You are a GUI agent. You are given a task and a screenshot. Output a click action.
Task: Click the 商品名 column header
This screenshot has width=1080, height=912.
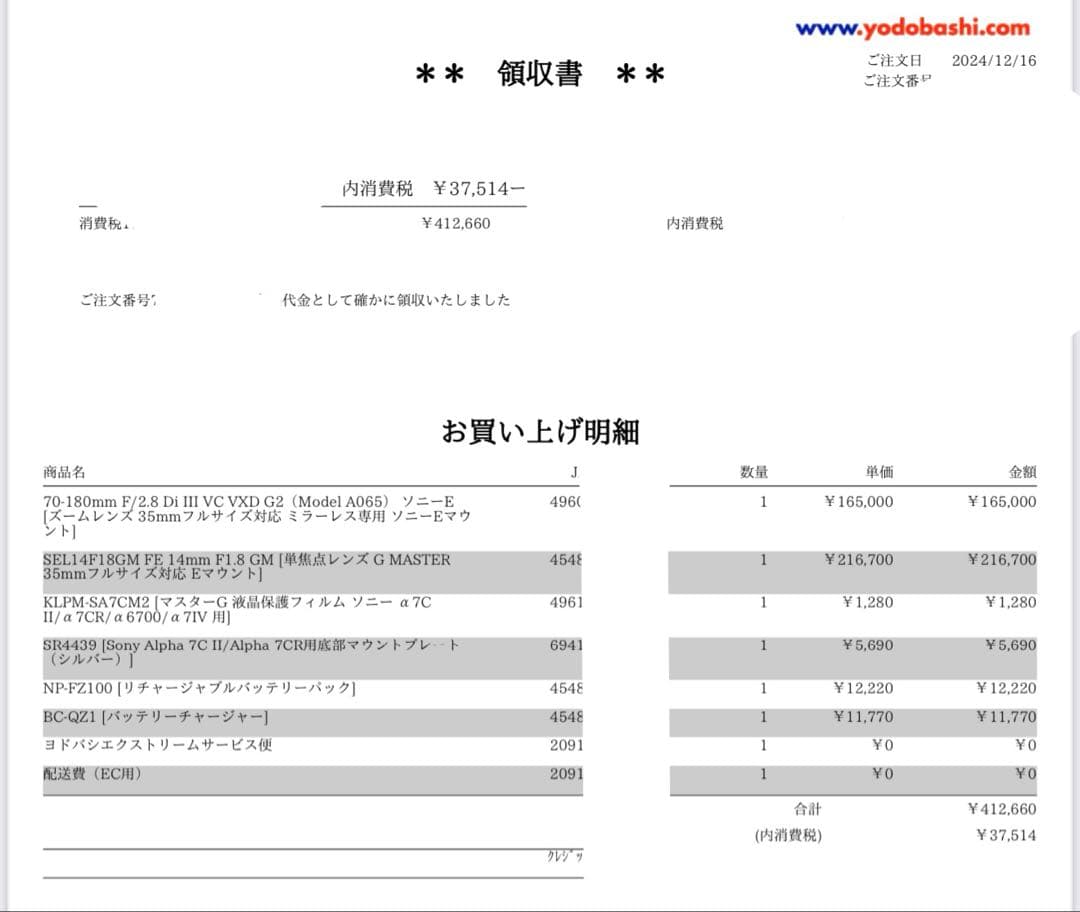pyautogui.click(x=64, y=472)
